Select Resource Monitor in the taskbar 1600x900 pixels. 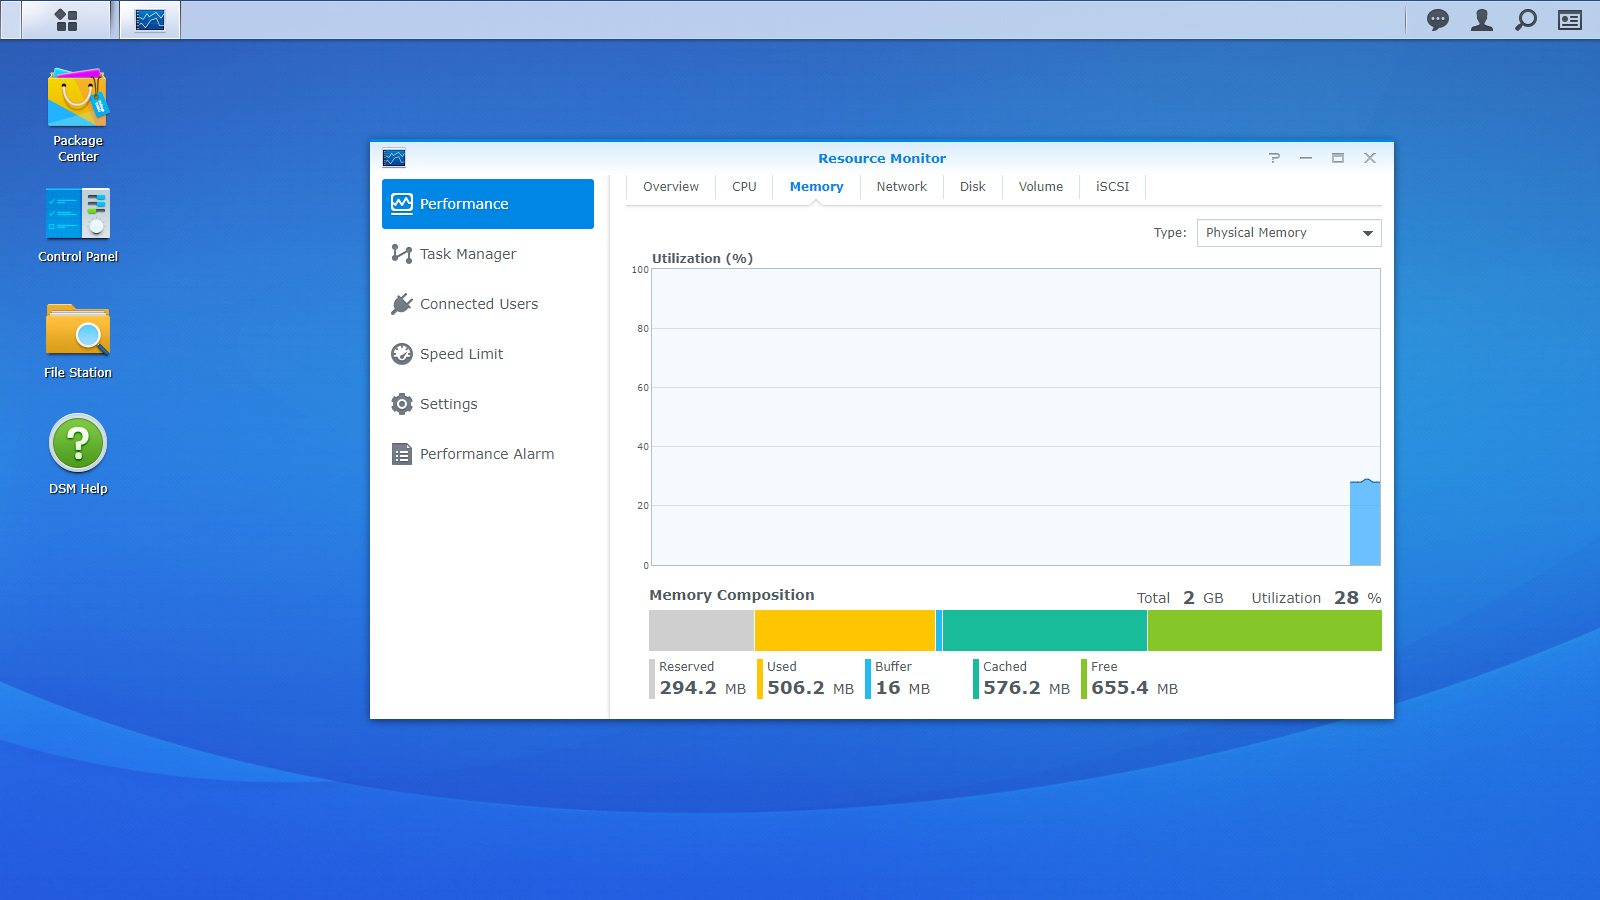point(150,20)
